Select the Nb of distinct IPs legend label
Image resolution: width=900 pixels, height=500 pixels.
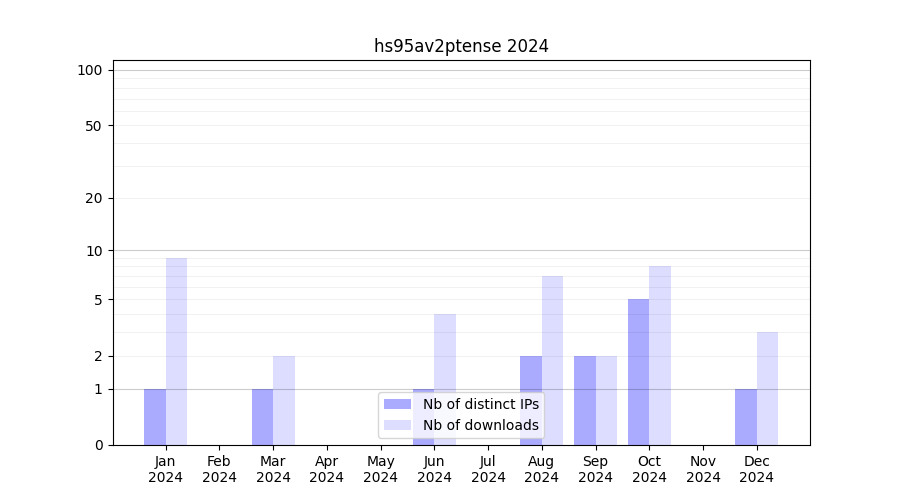point(480,404)
